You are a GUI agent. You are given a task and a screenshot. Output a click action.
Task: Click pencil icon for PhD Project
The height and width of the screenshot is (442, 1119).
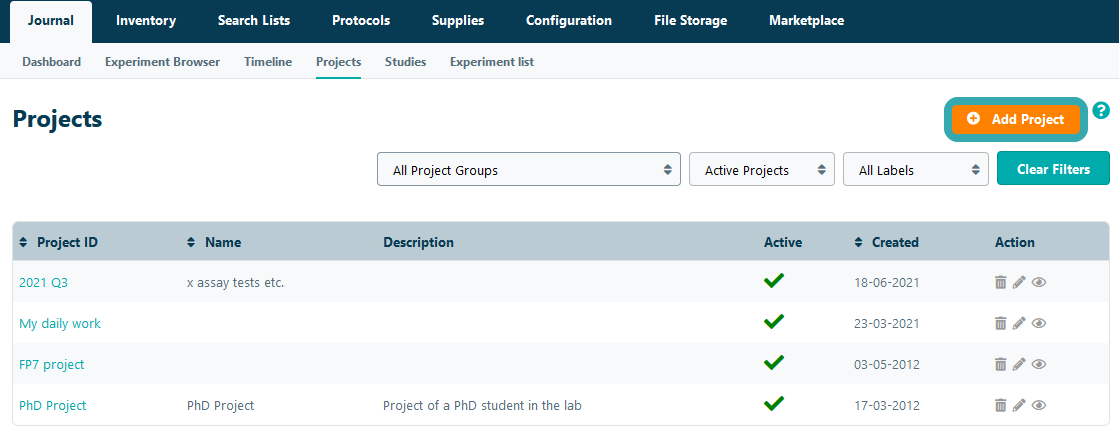[x=1019, y=406]
